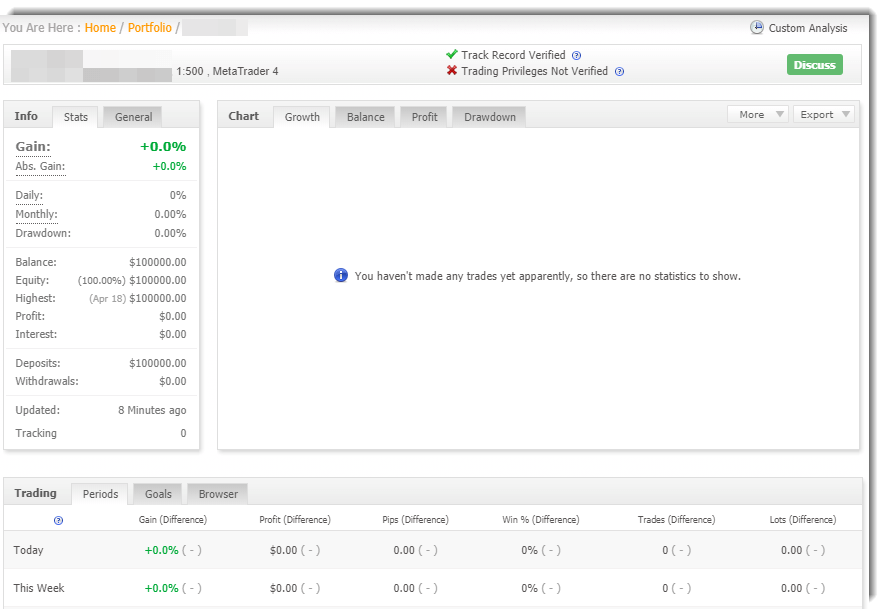Switch to the General info tab

[133, 117]
